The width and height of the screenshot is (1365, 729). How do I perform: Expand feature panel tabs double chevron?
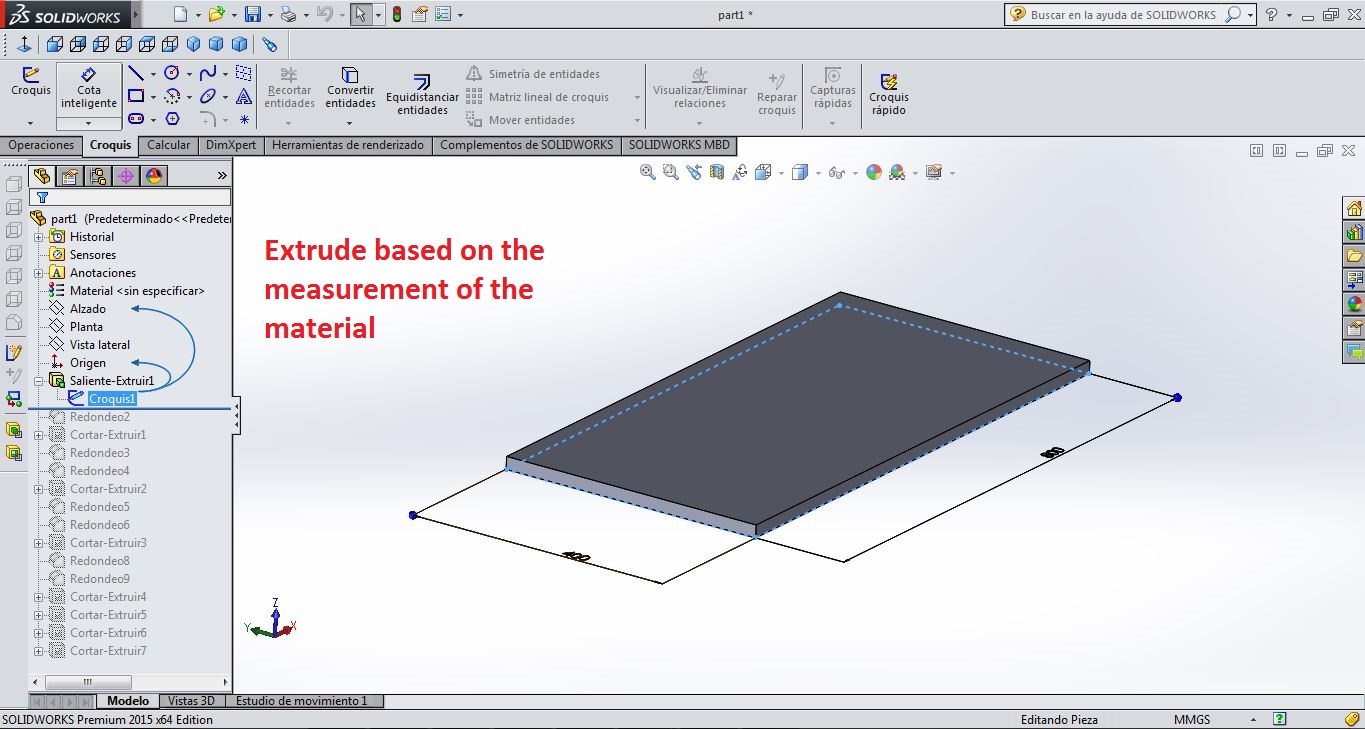pos(222,176)
